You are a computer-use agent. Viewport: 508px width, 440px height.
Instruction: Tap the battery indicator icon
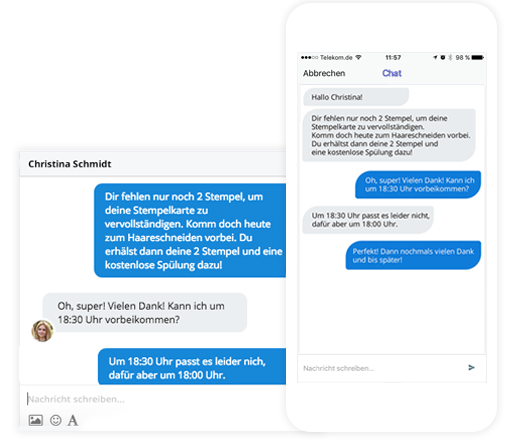click(477, 57)
